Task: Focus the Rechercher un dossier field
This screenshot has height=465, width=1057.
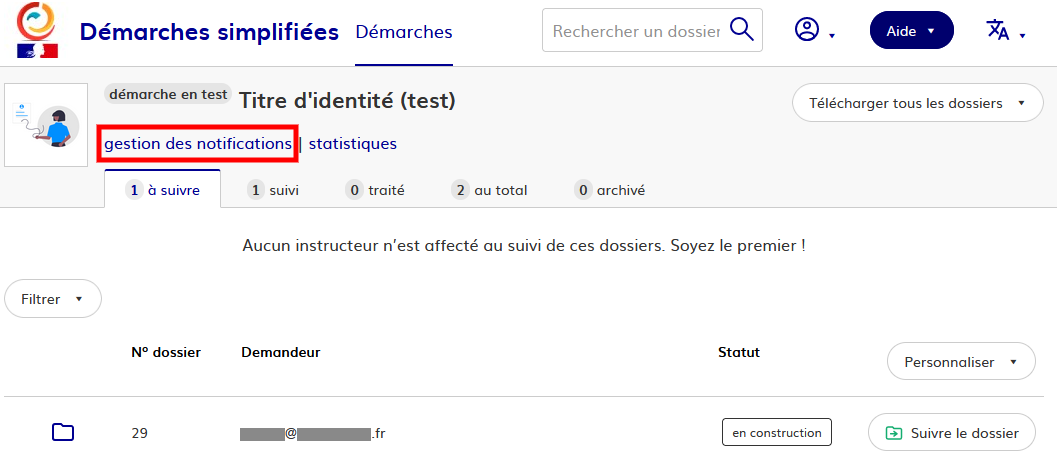Action: [636, 31]
